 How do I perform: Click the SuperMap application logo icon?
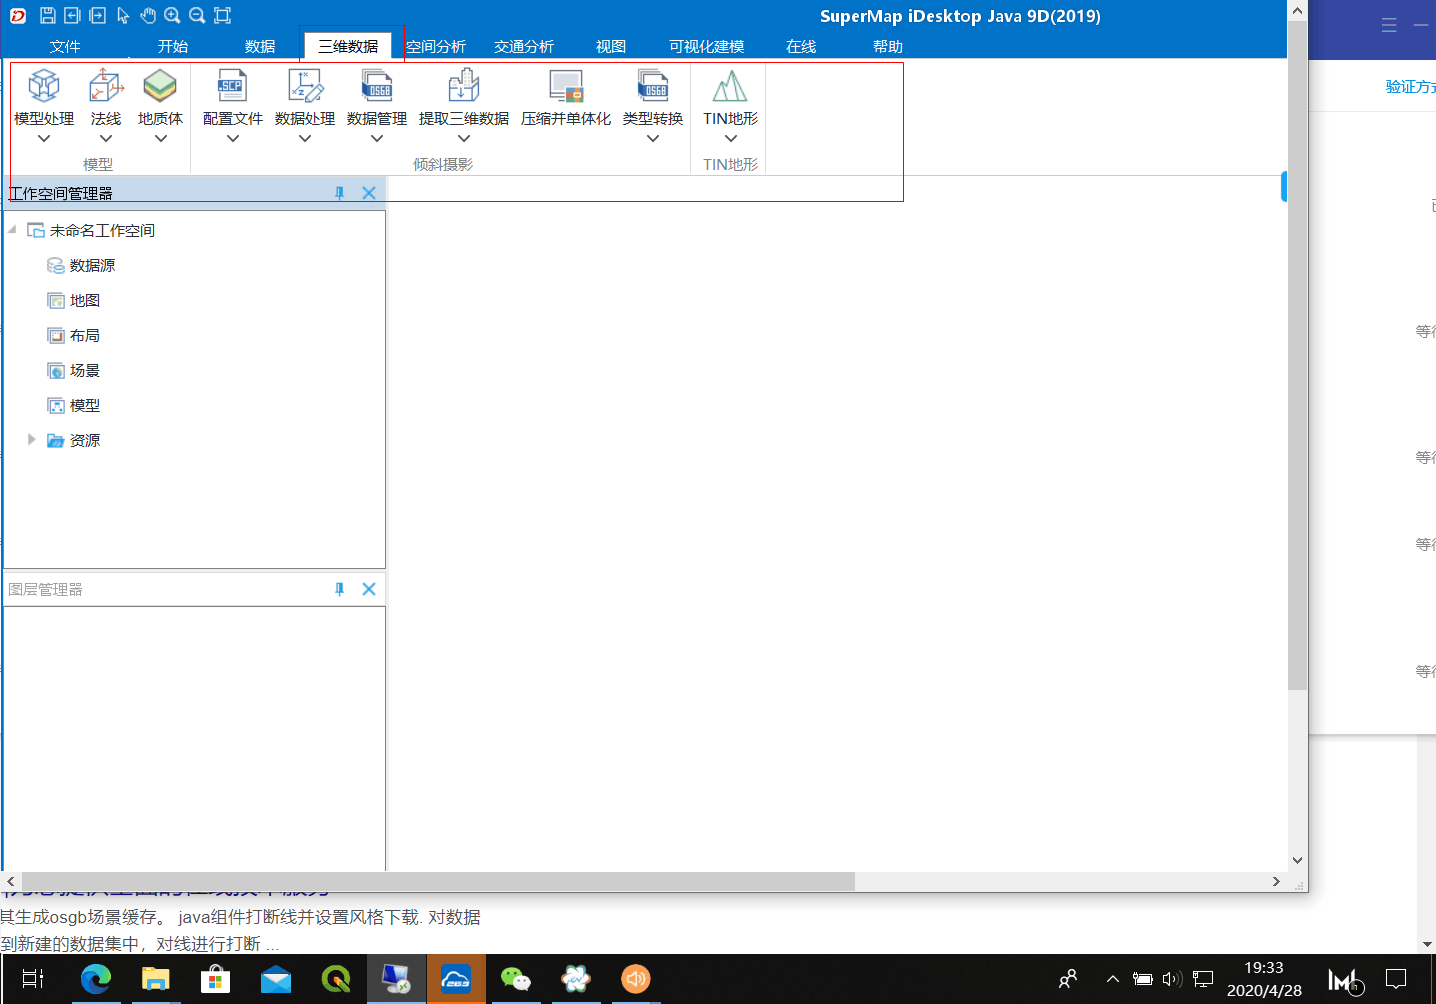[18, 15]
